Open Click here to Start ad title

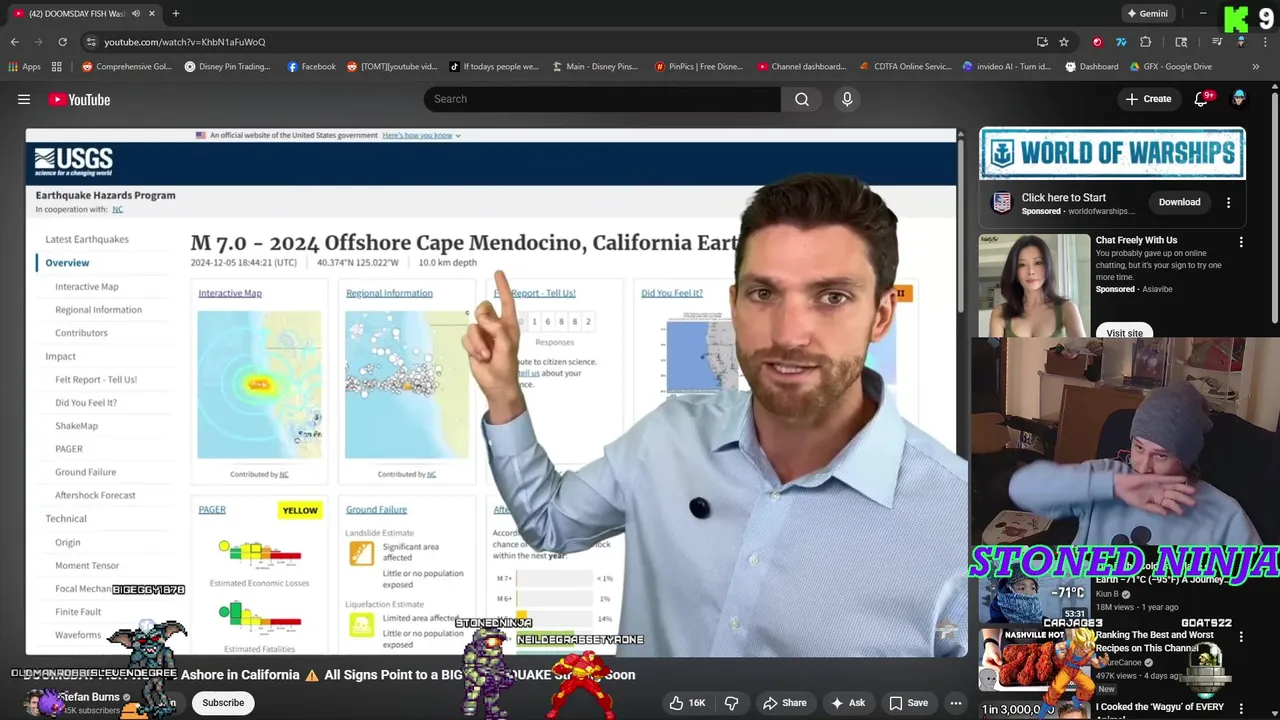click(x=1063, y=197)
